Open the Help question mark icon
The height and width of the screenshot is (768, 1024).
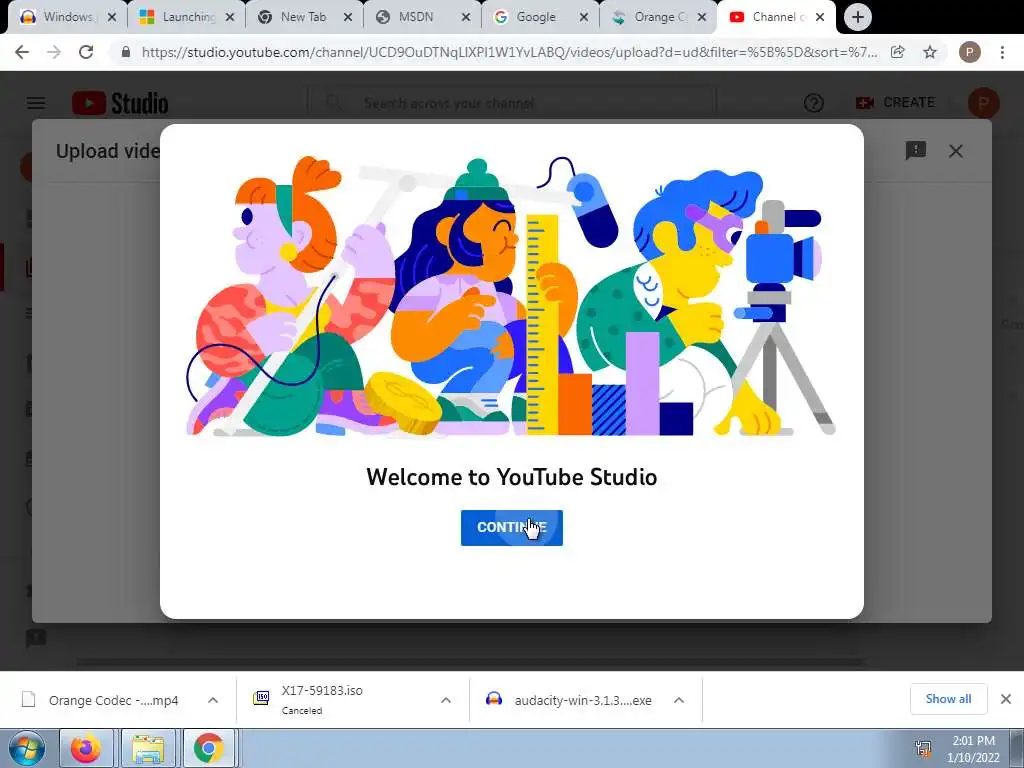coord(814,103)
